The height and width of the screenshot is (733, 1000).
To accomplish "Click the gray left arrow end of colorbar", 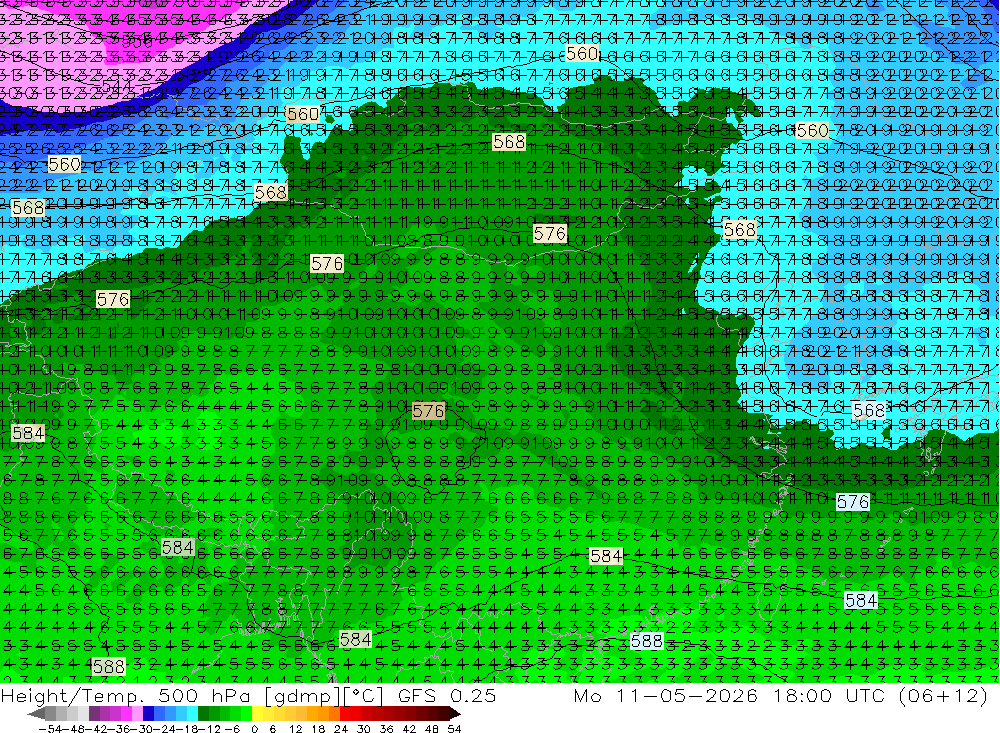I will pyautogui.click(x=36, y=713).
